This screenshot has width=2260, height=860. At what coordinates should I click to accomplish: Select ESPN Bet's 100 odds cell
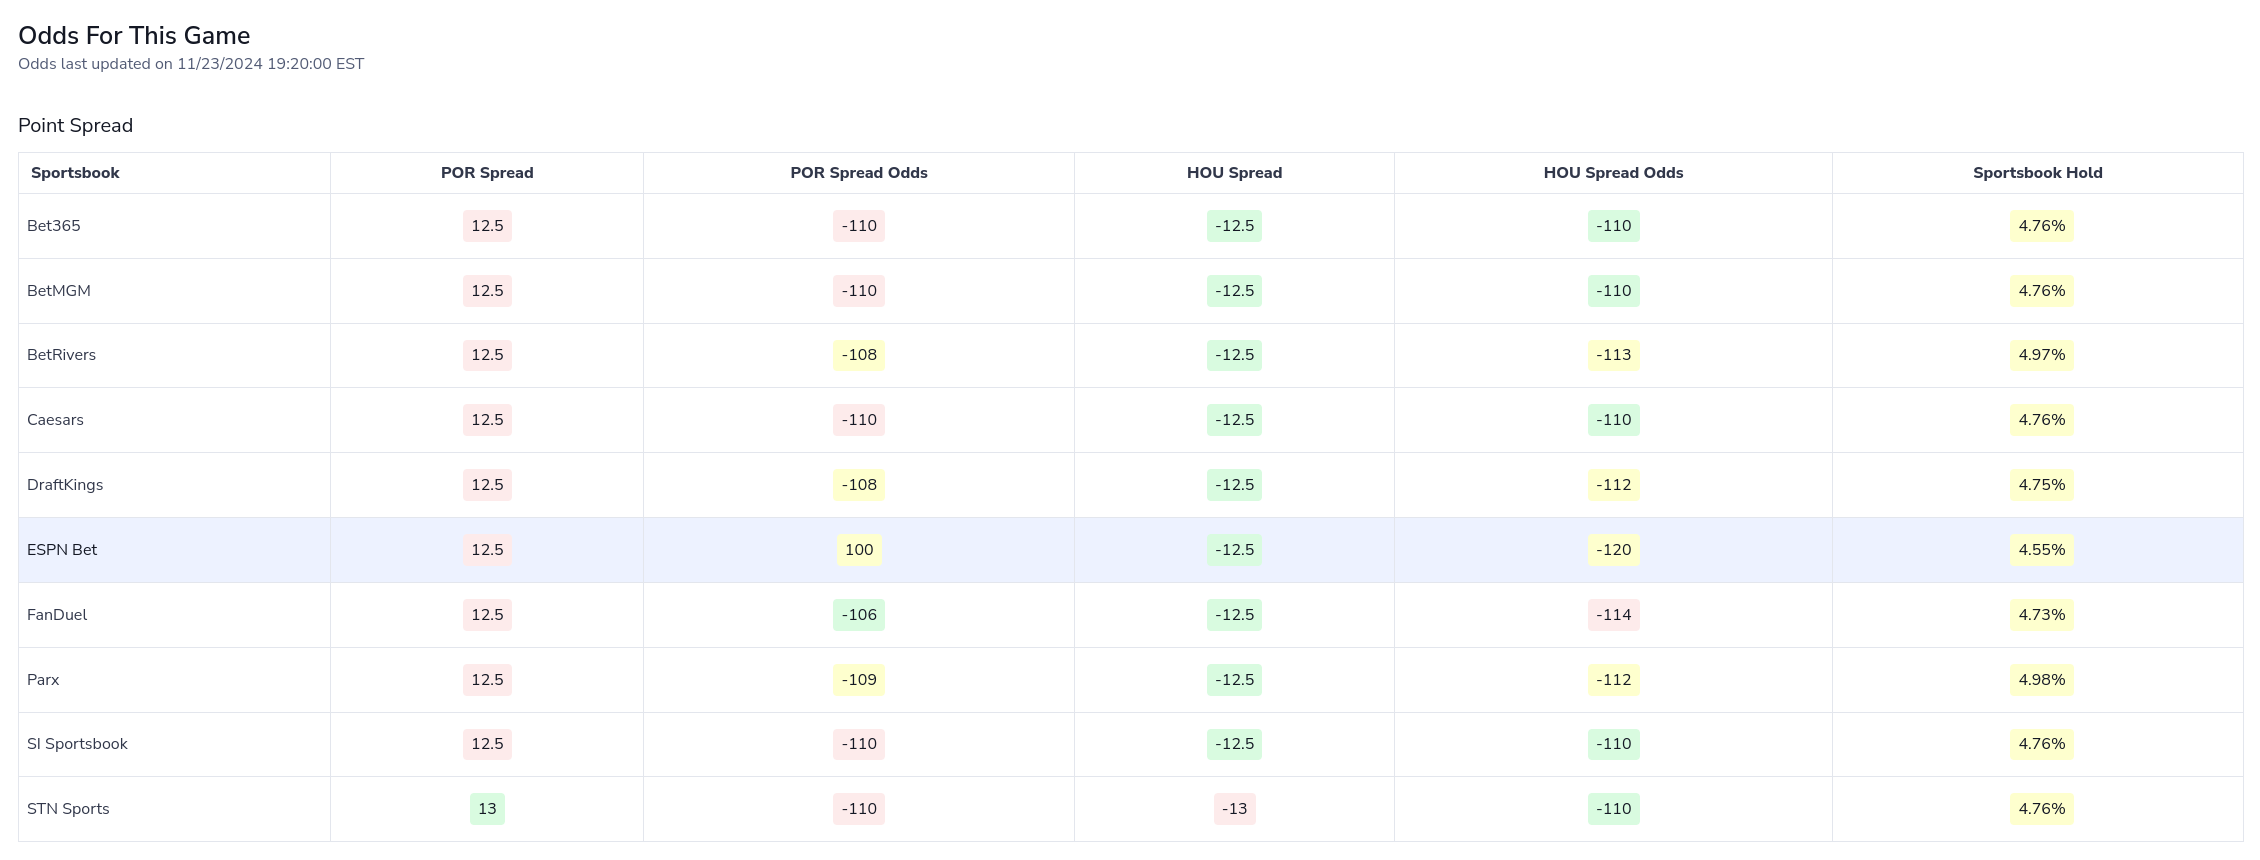tap(858, 549)
